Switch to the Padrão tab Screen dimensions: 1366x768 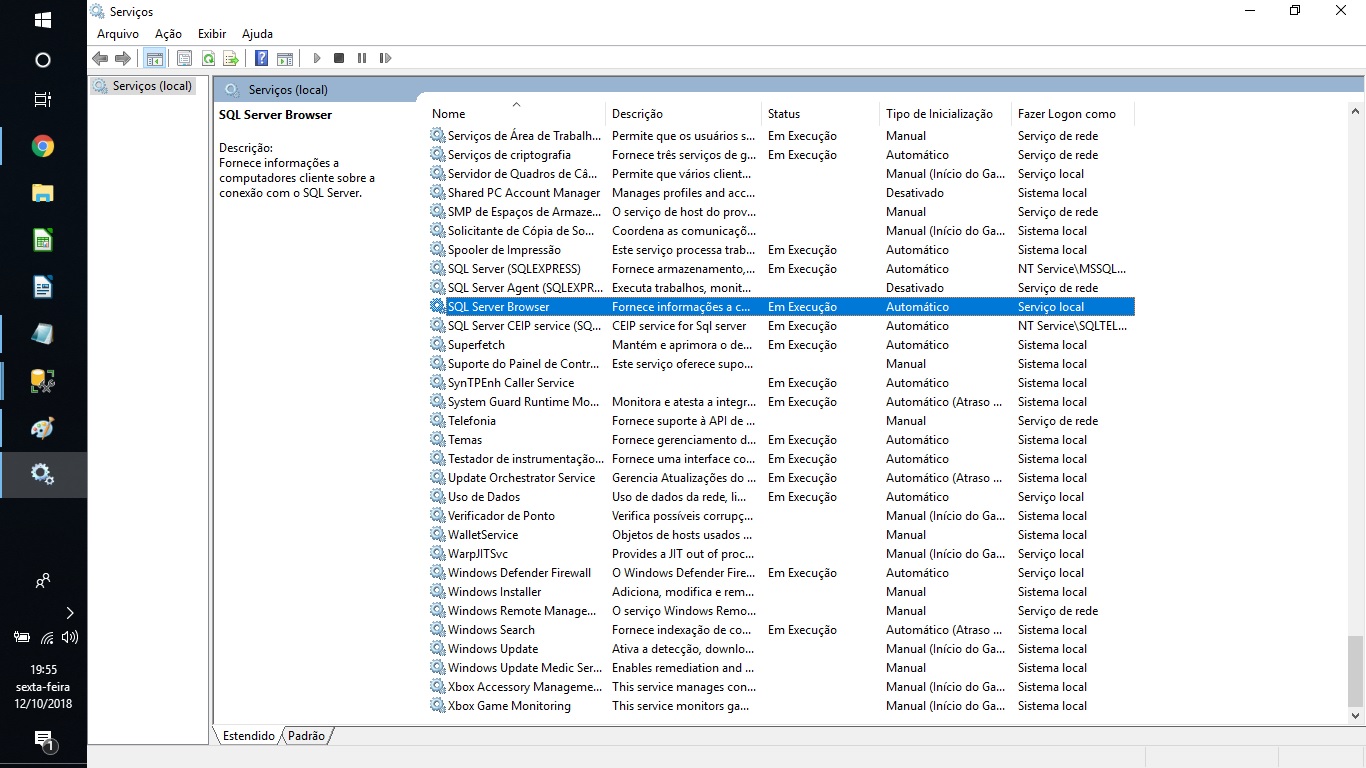pos(306,736)
